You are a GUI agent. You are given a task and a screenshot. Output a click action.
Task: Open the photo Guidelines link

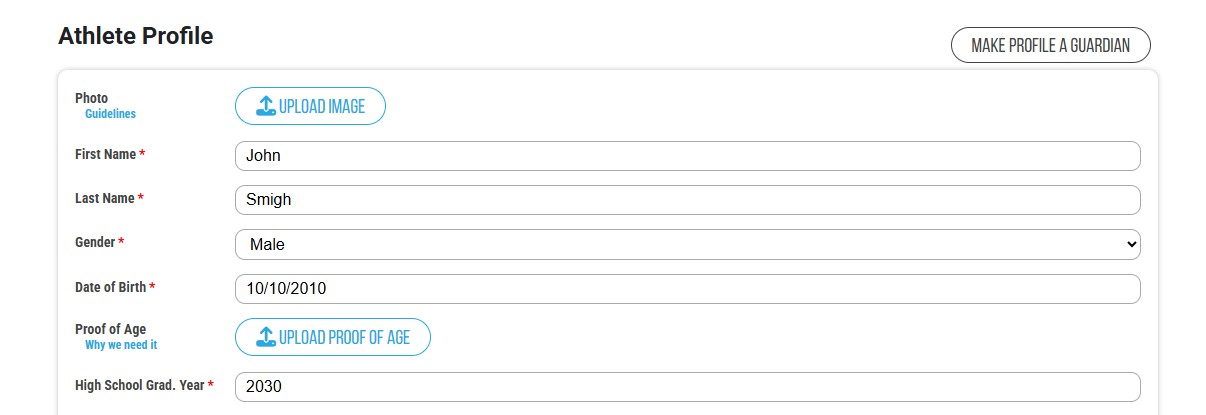pos(110,114)
